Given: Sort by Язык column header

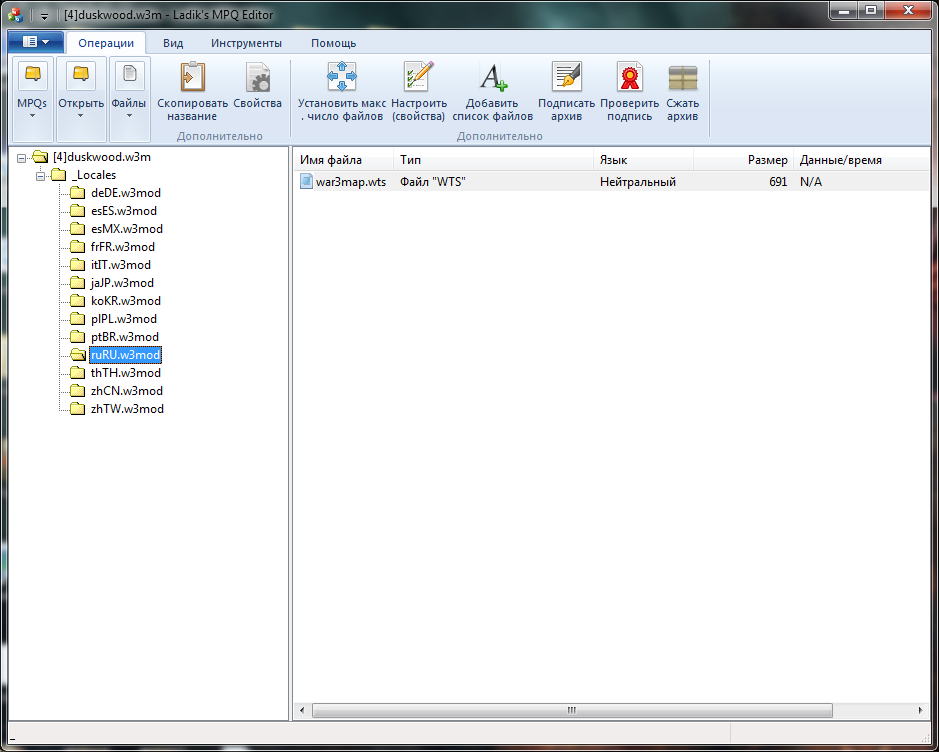Looking at the screenshot, I should click(x=644, y=160).
